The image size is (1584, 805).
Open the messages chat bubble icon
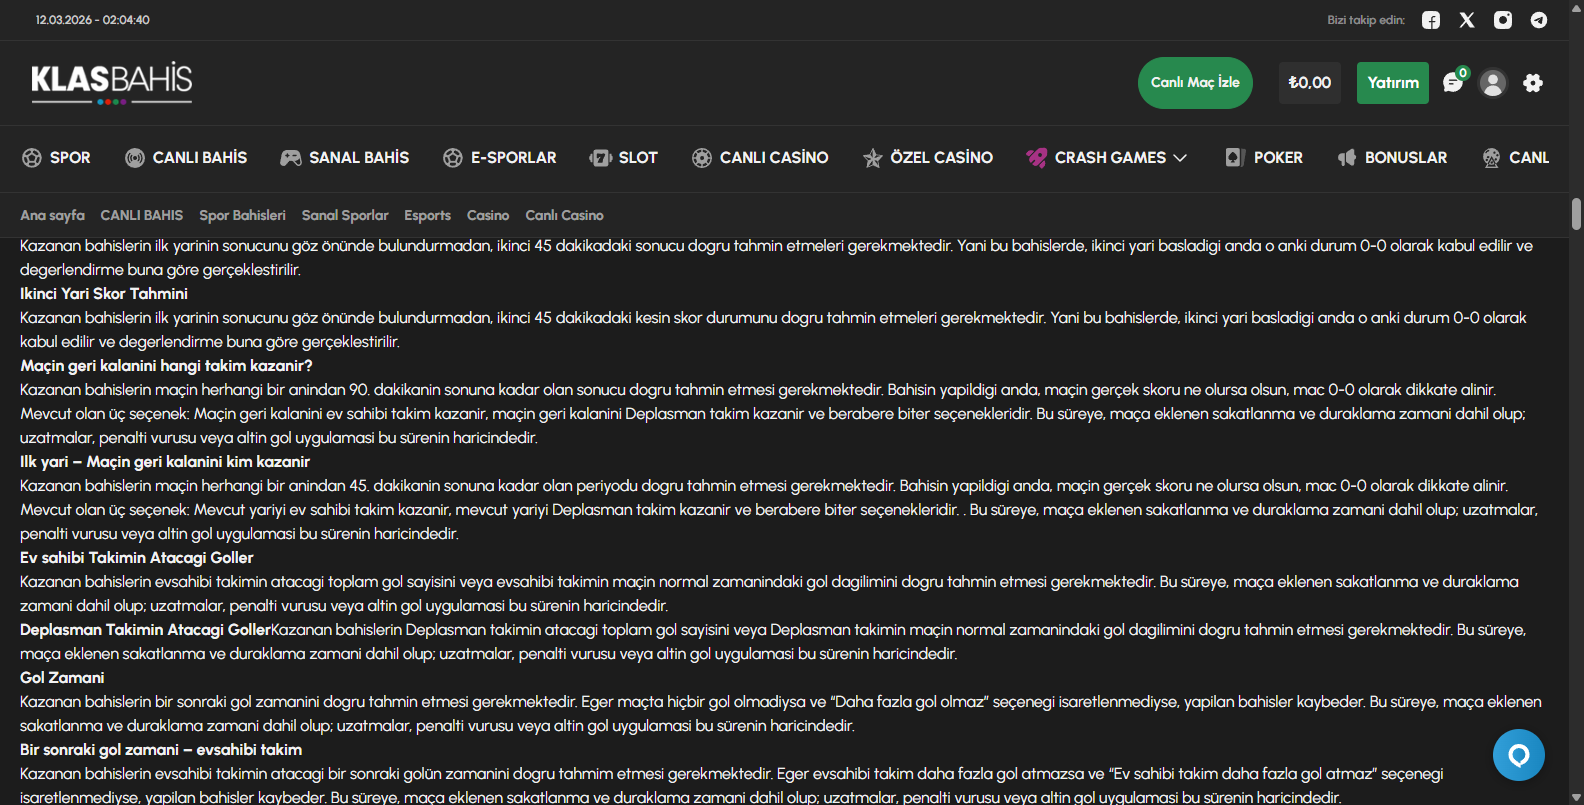pos(1453,83)
